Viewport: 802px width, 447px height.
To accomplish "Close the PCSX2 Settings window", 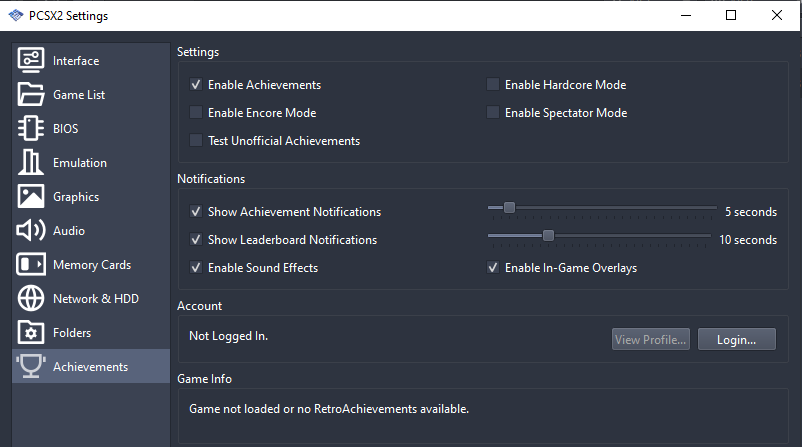I will [x=776, y=15].
